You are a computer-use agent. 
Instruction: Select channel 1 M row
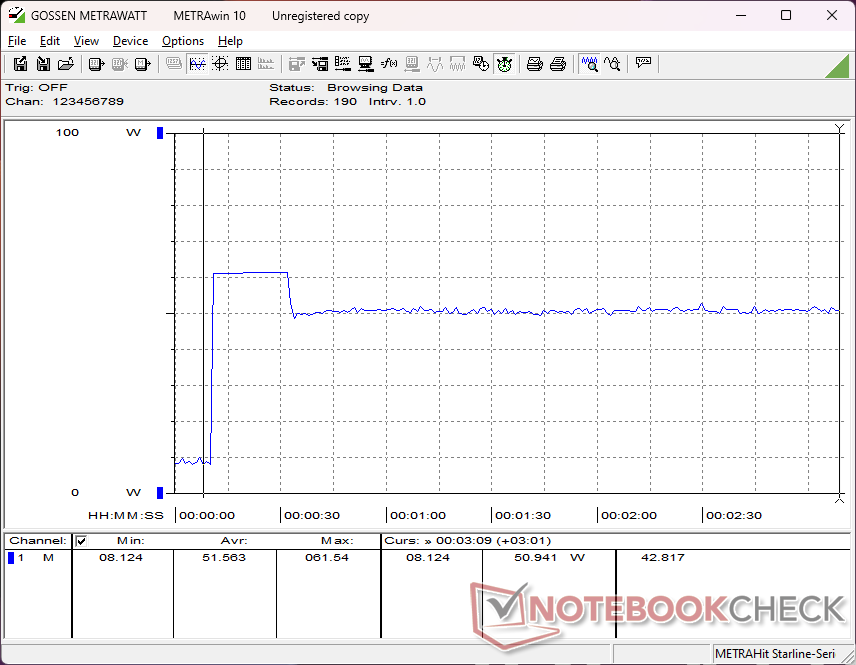[x=35, y=558]
